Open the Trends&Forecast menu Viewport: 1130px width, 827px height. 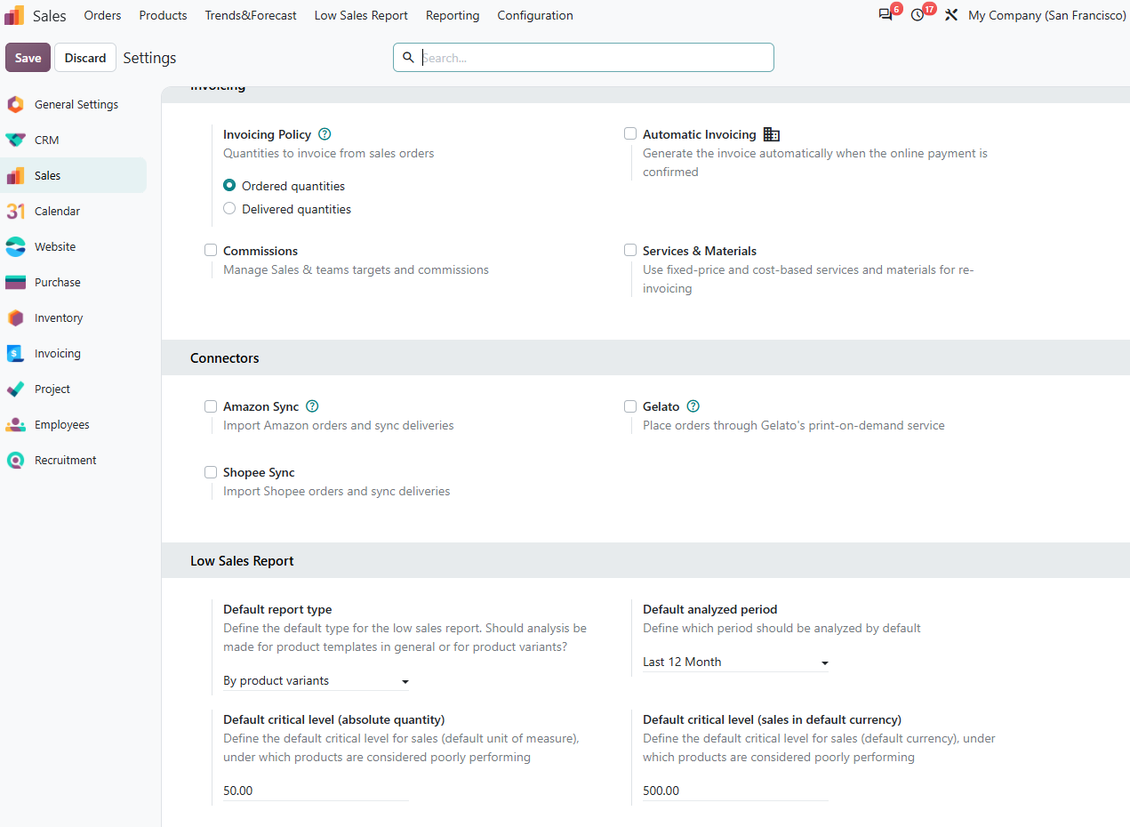[250, 15]
